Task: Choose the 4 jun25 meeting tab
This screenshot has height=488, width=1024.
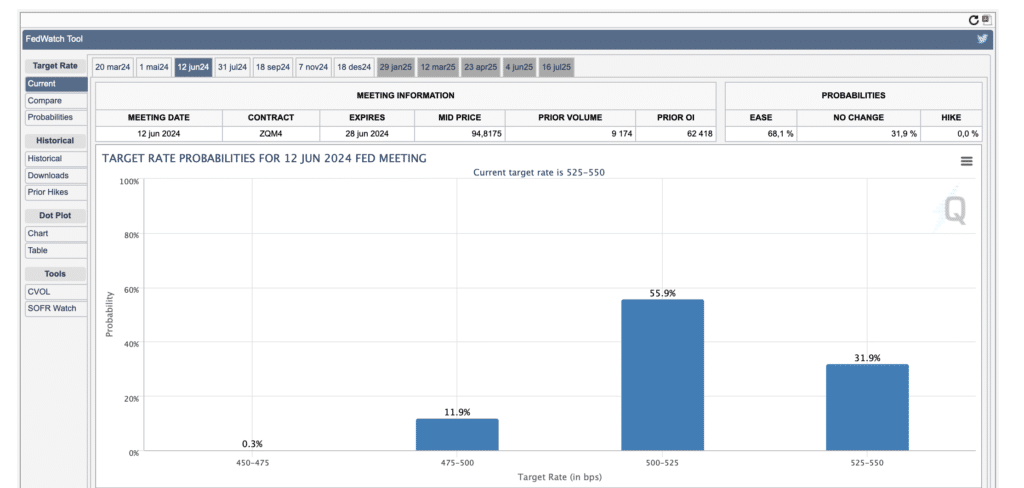Action: tap(519, 67)
